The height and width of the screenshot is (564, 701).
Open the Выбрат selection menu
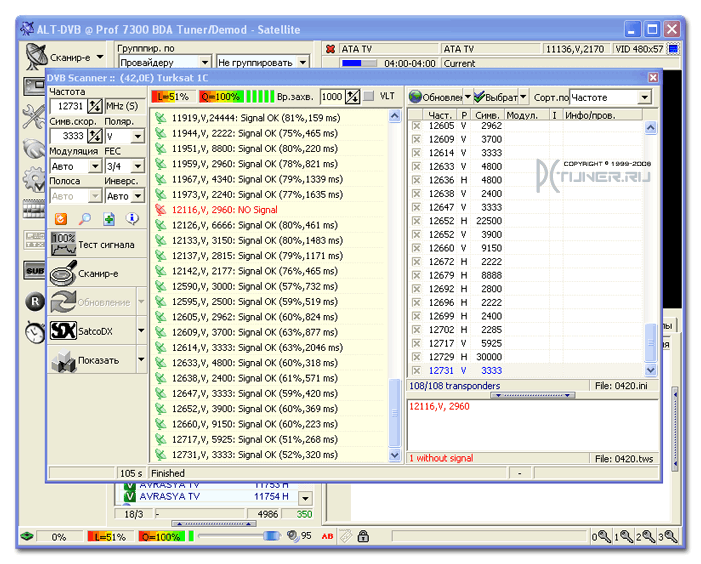524,97
